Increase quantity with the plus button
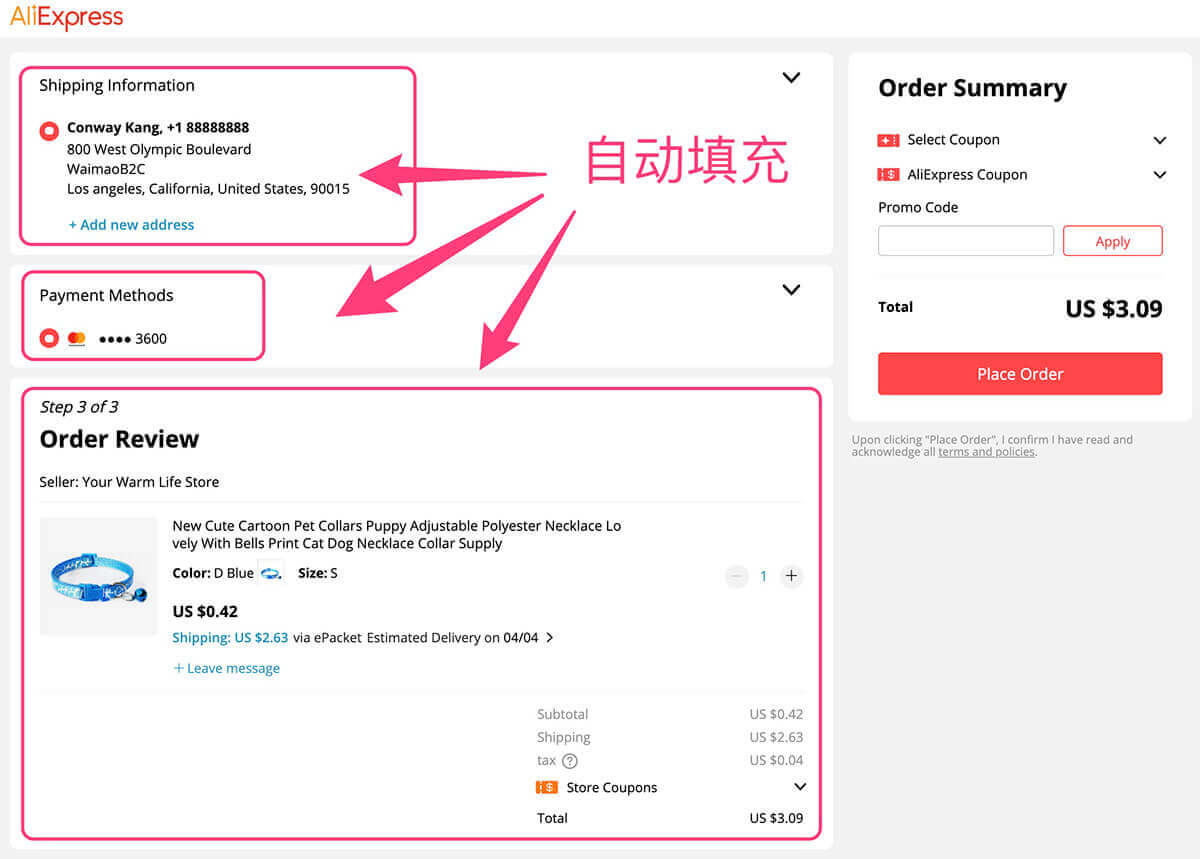The image size is (1200, 859). pyautogui.click(x=791, y=576)
